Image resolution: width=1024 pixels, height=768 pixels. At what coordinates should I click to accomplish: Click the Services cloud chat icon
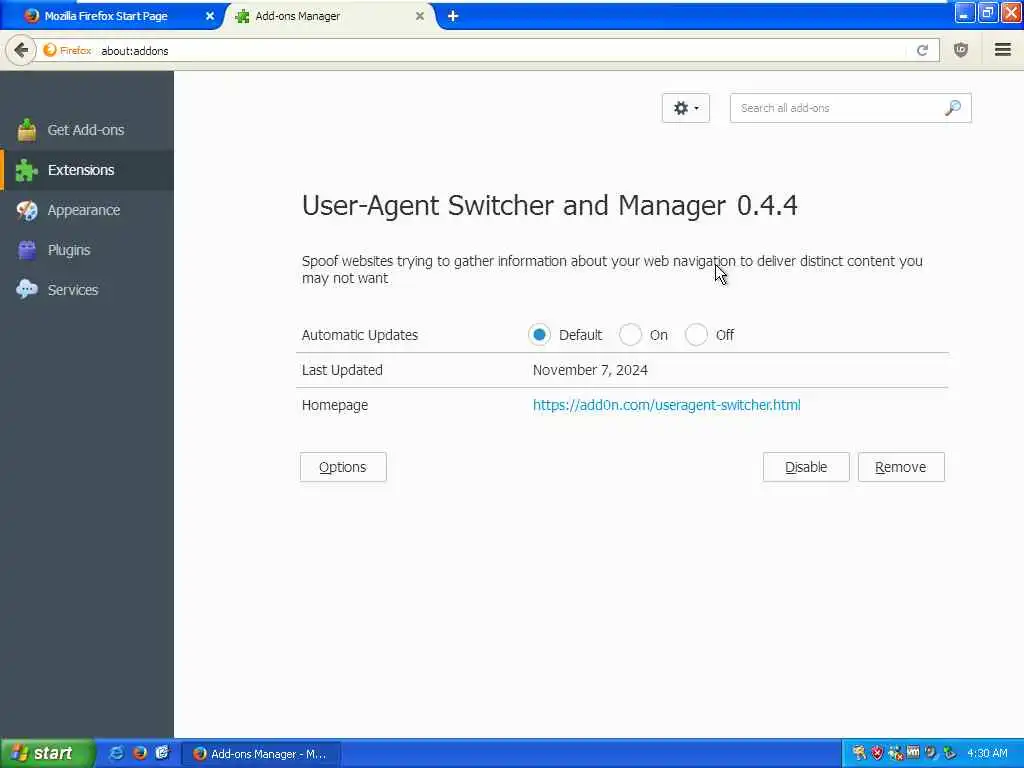[27, 289]
